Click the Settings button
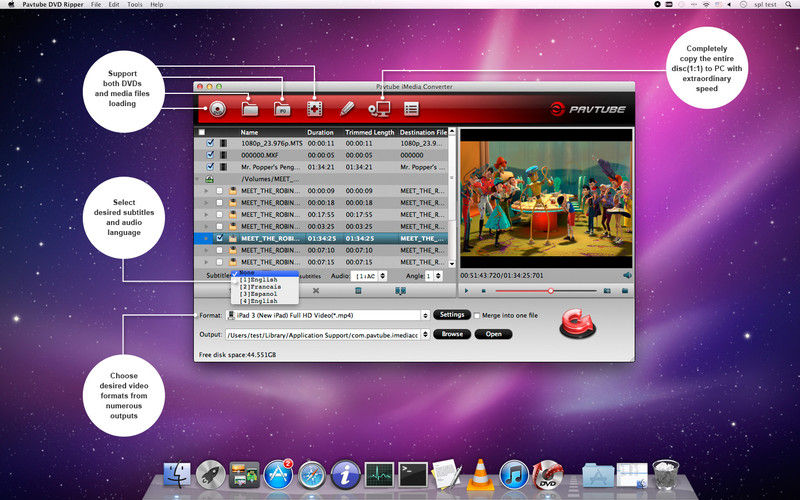The height and width of the screenshot is (500, 800). 452,315
